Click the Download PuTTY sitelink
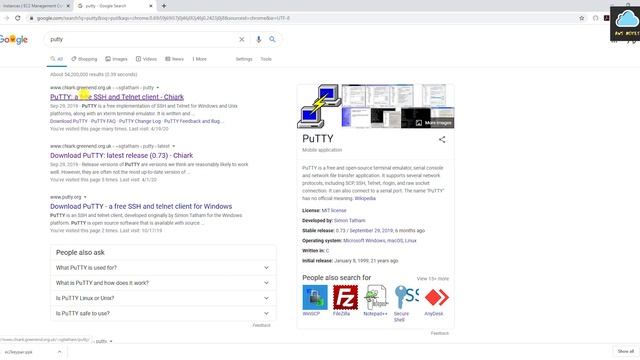 pos(69,121)
